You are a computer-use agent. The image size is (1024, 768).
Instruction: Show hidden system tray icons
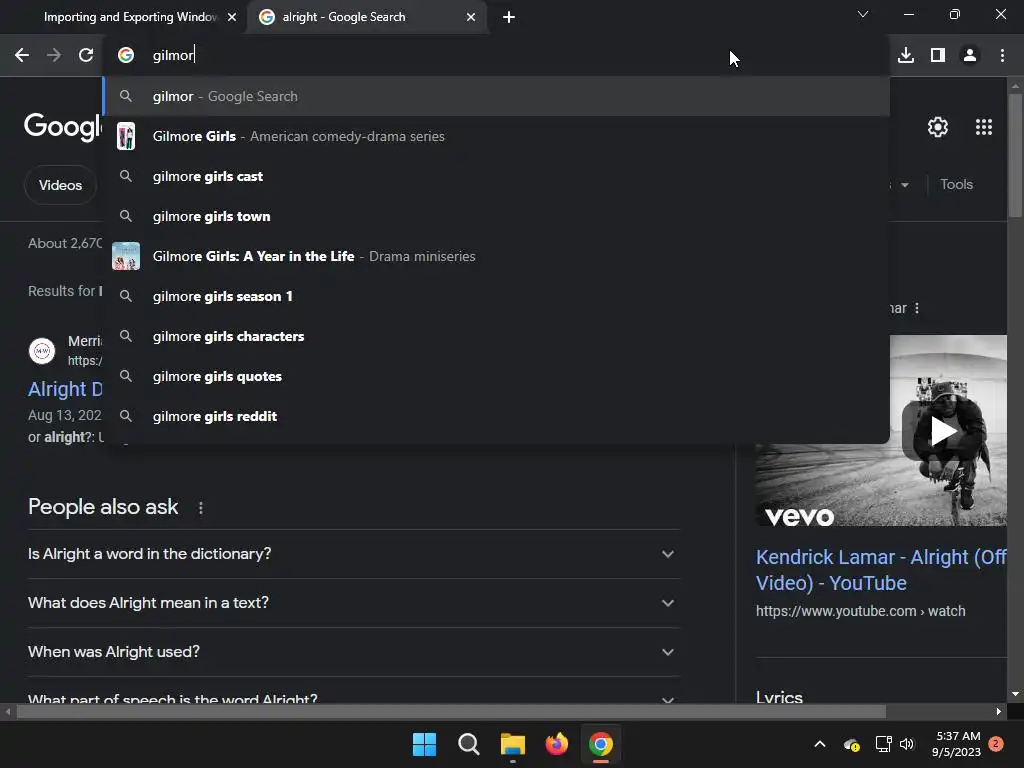click(x=820, y=744)
